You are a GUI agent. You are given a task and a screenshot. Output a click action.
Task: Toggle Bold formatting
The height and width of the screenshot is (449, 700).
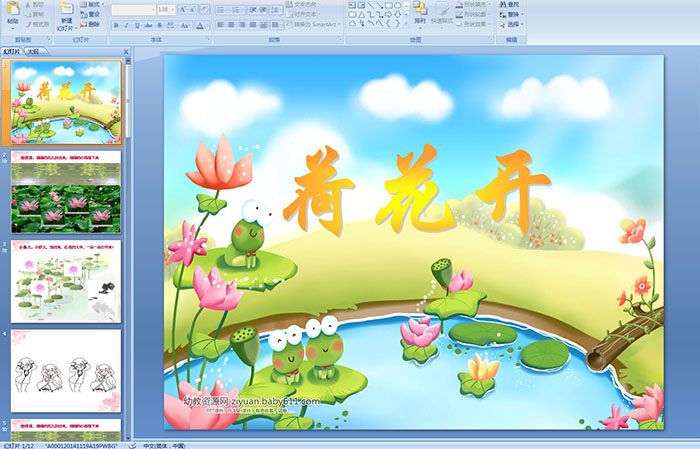116,25
